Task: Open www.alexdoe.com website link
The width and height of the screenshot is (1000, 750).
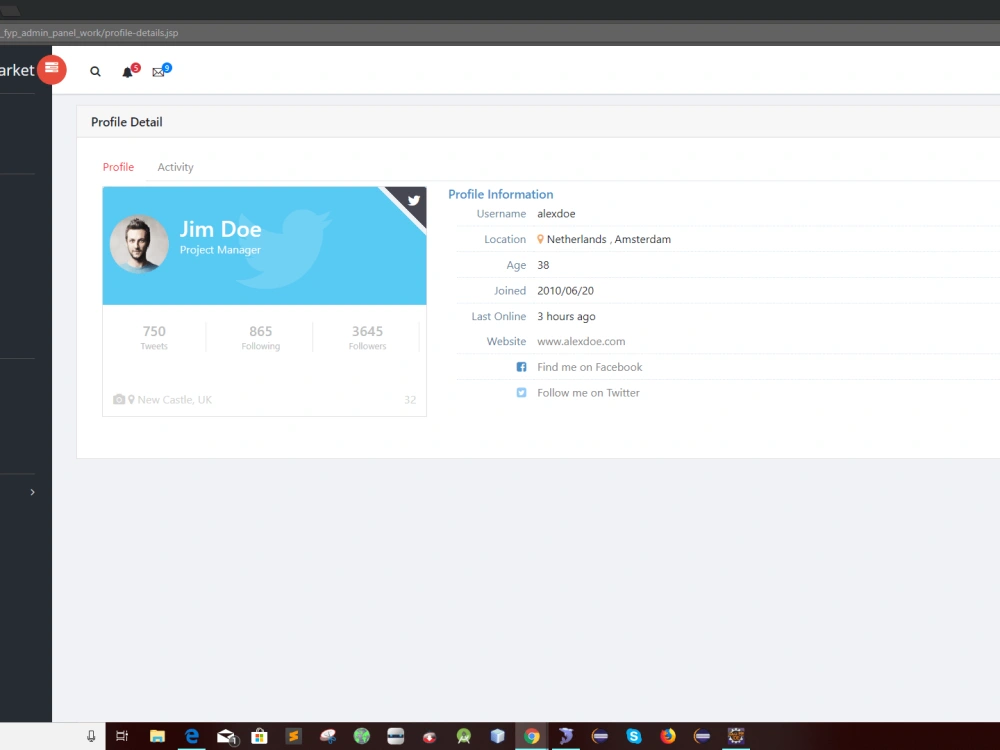Action: coord(581,341)
